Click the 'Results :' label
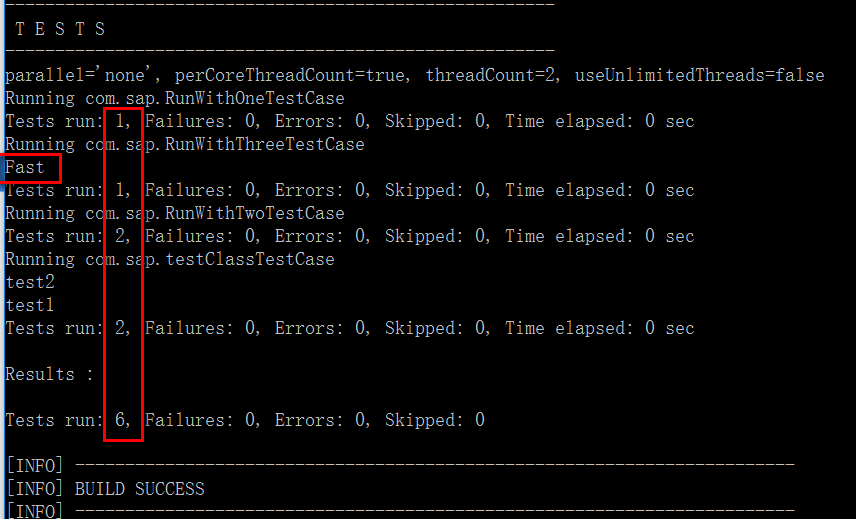Screen dimensions: 856x519 coord(50,374)
